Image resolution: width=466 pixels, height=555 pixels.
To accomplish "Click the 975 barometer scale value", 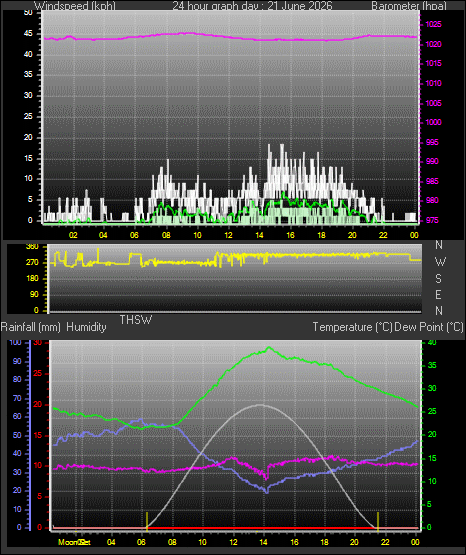I will point(432,221).
